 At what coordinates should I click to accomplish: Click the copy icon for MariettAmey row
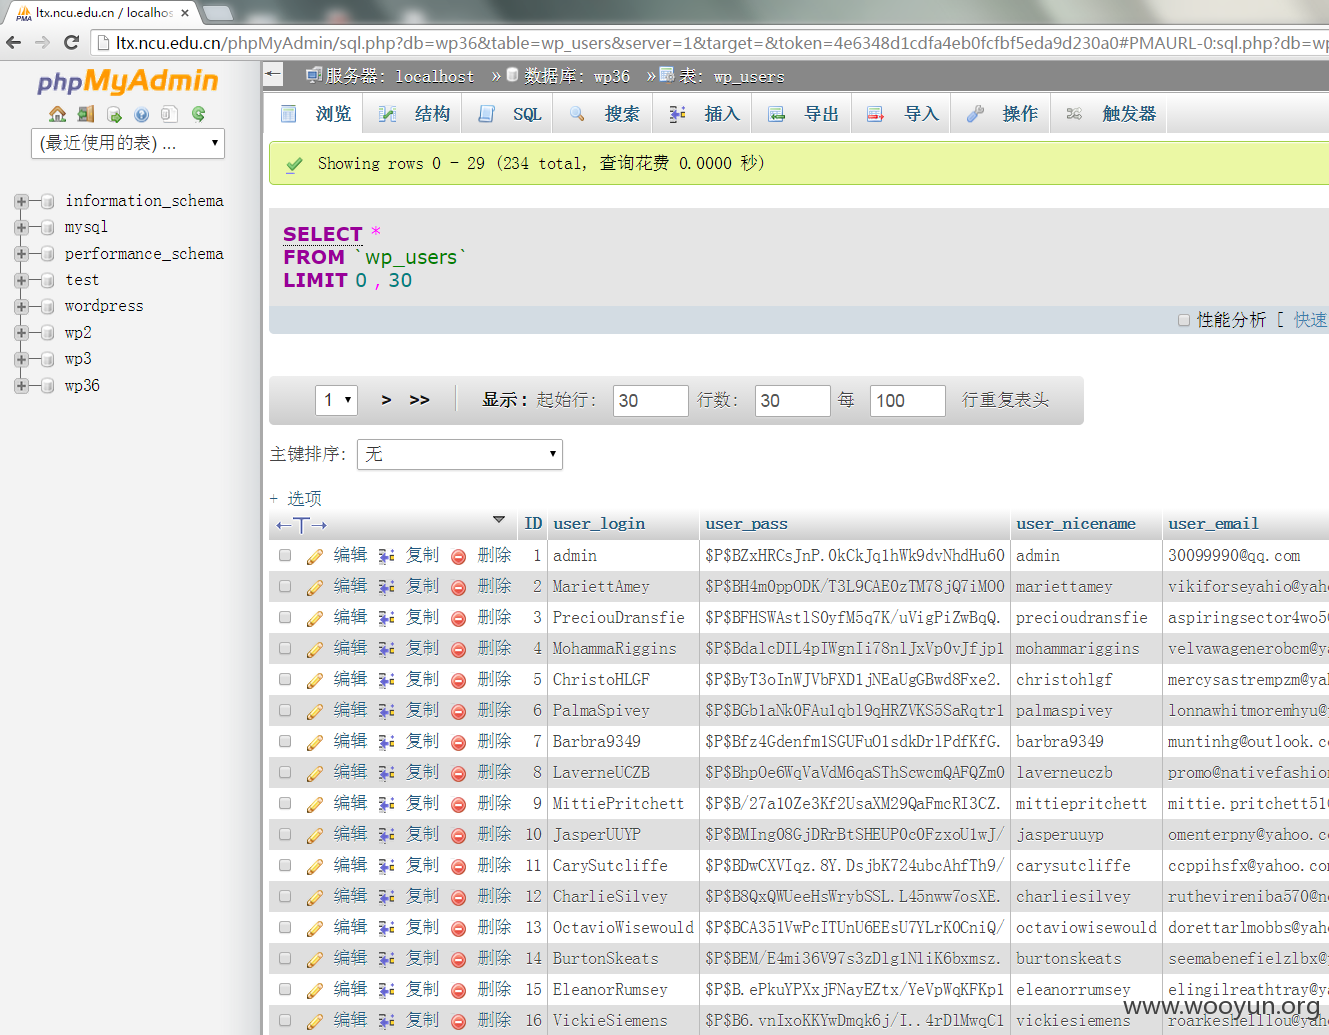pyautogui.click(x=387, y=587)
